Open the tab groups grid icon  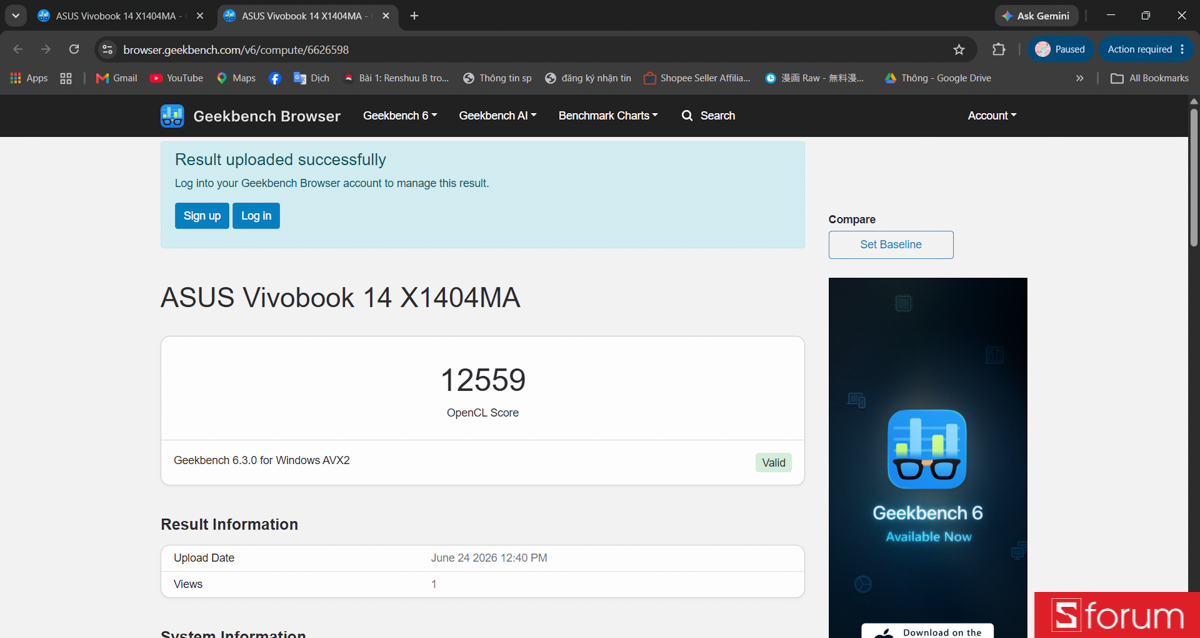[x=66, y=78]
